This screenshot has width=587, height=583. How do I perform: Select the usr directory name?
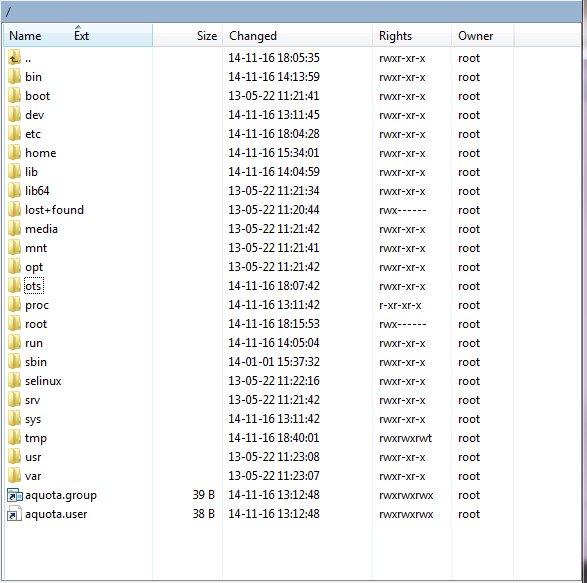[33, 457]
